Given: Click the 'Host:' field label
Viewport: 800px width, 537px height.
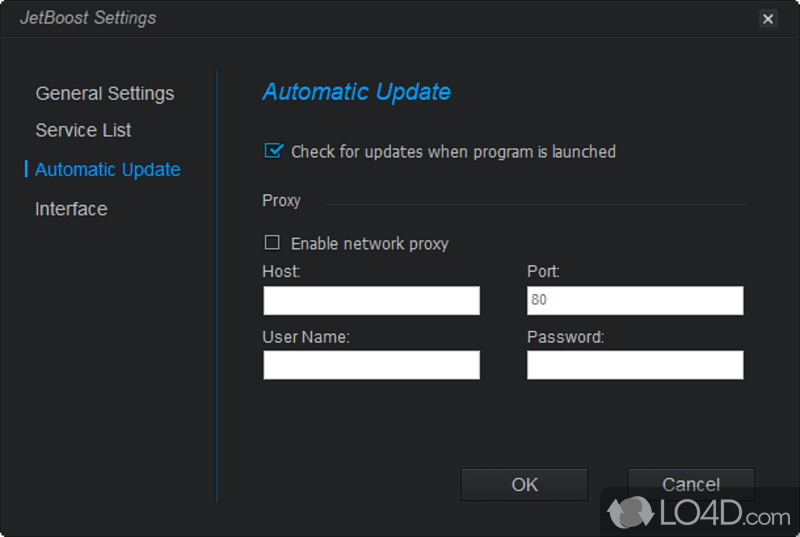Looking at the screenshot, I should 281,271.
